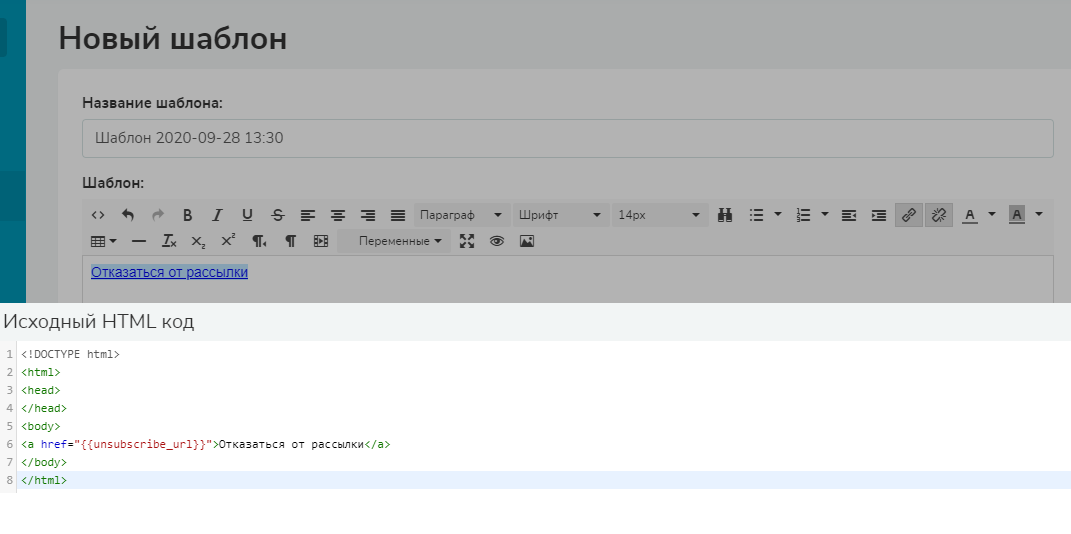Click the Отказаться от рассылки link
The width and height of the screenshot is (1071, 534).
point(169,272)
